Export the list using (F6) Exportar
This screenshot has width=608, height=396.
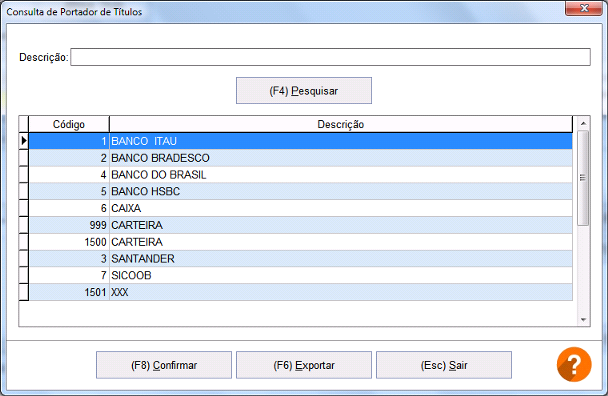[x=304, y=365]
